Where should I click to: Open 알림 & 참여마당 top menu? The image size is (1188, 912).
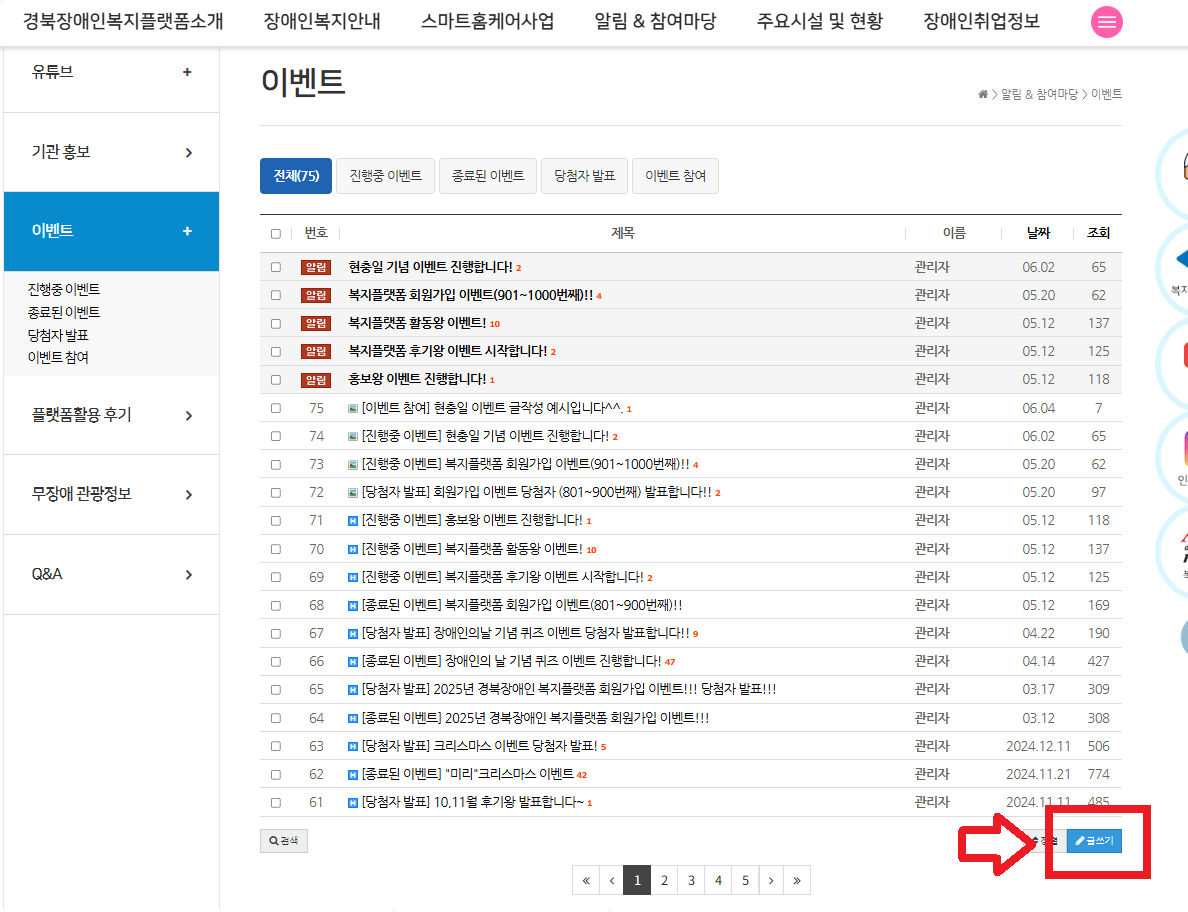[x=655, y=21]
